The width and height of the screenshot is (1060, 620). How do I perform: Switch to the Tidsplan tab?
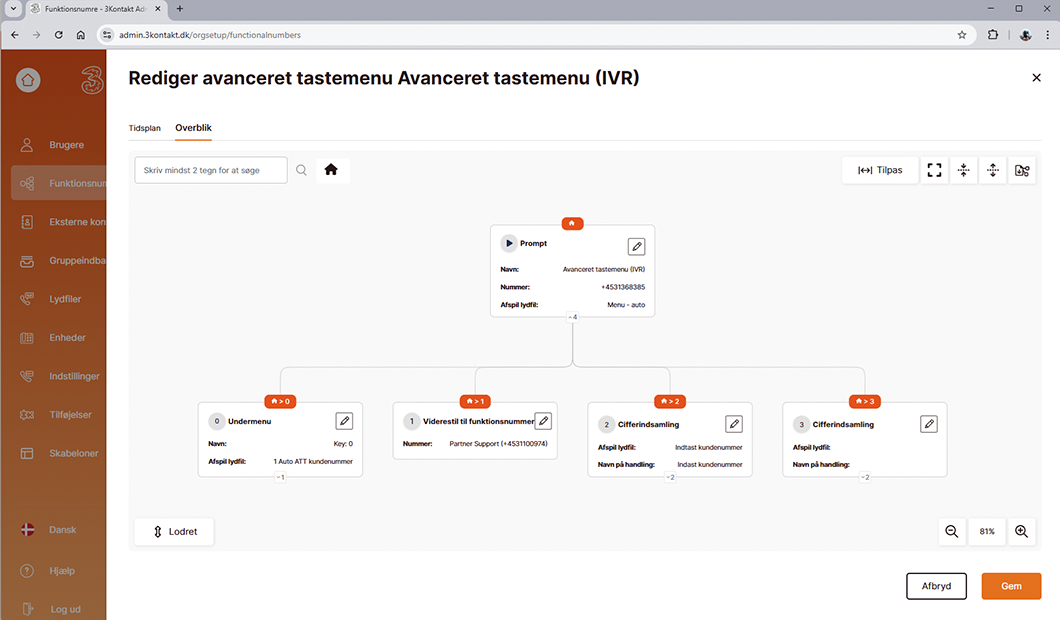tap(144, 128)
